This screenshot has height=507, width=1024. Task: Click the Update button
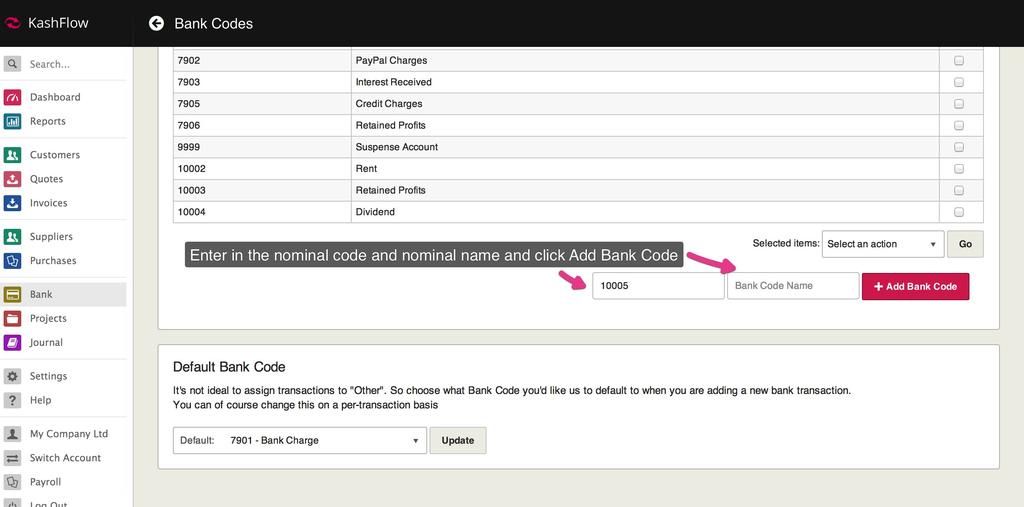[458, 440]
